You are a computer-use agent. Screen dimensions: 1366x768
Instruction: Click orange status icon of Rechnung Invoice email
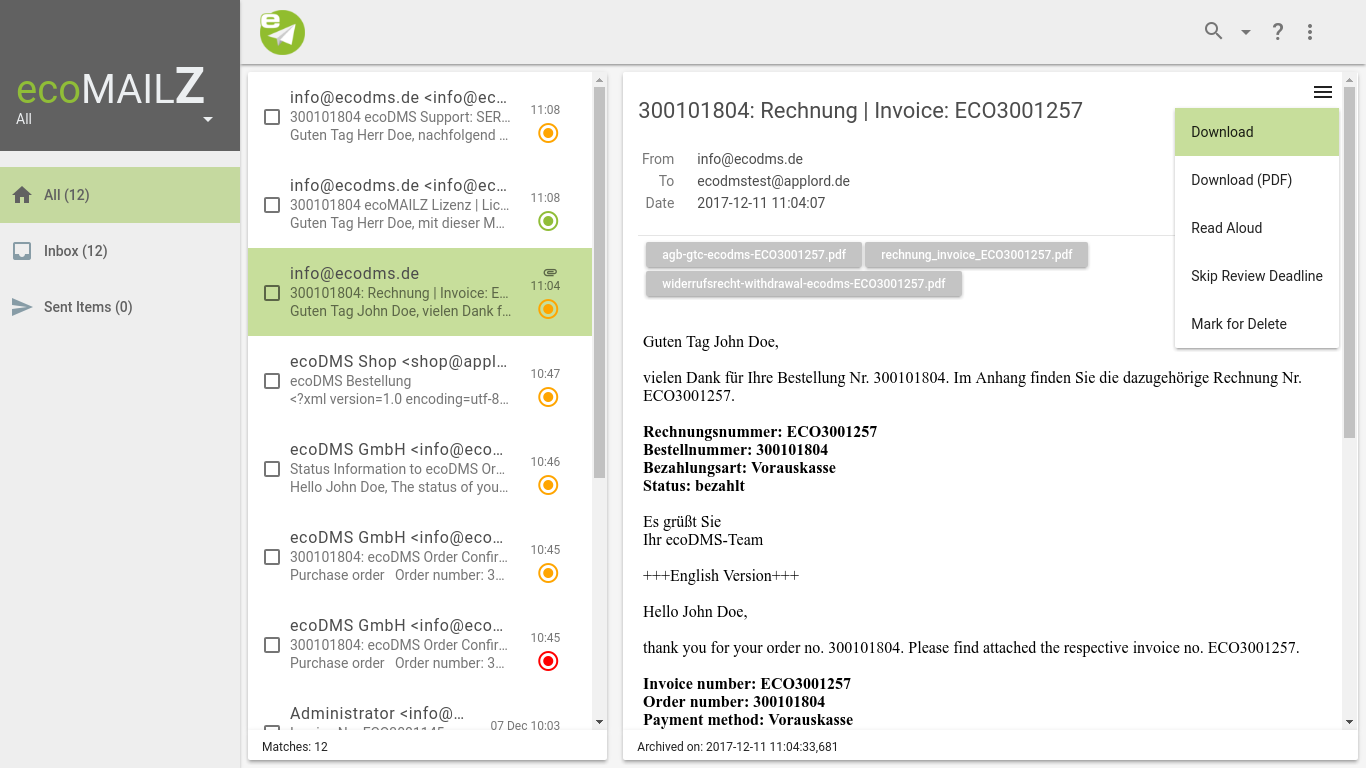point(548,309)
